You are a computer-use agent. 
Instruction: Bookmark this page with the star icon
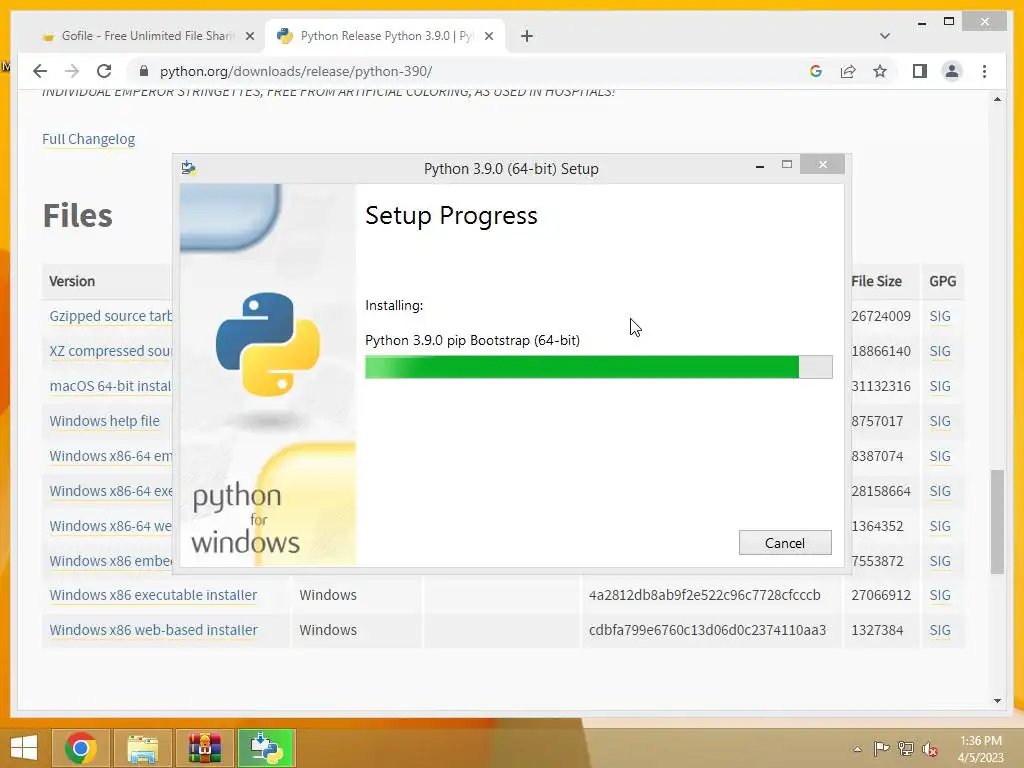[x=880, y=71]
